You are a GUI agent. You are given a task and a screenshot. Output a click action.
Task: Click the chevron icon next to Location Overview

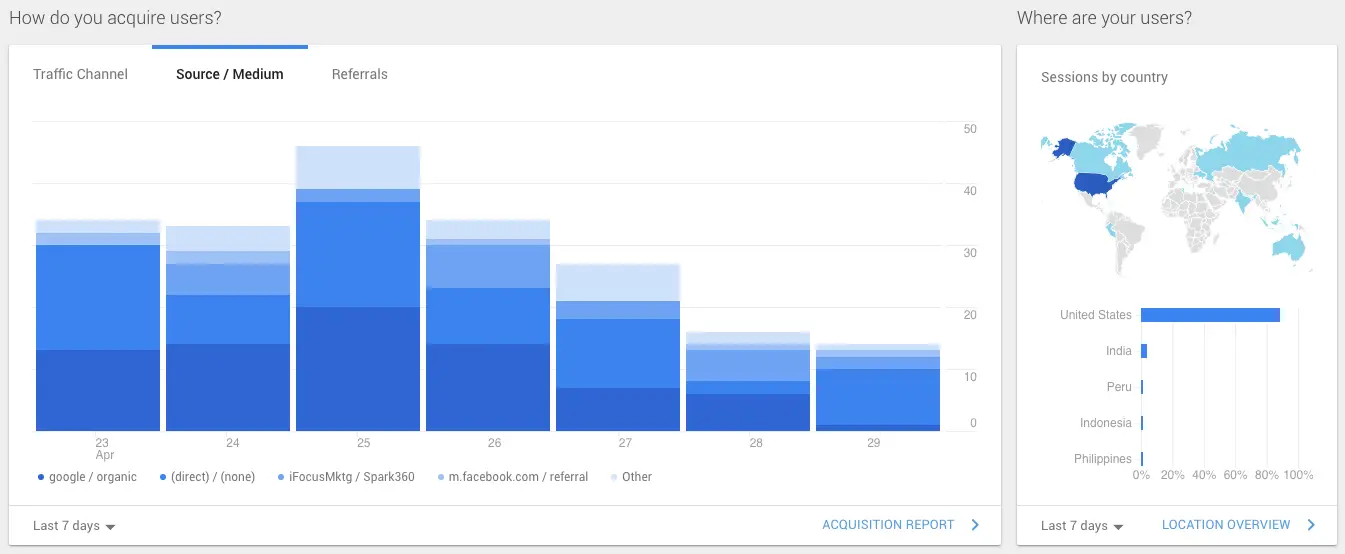1311,525
